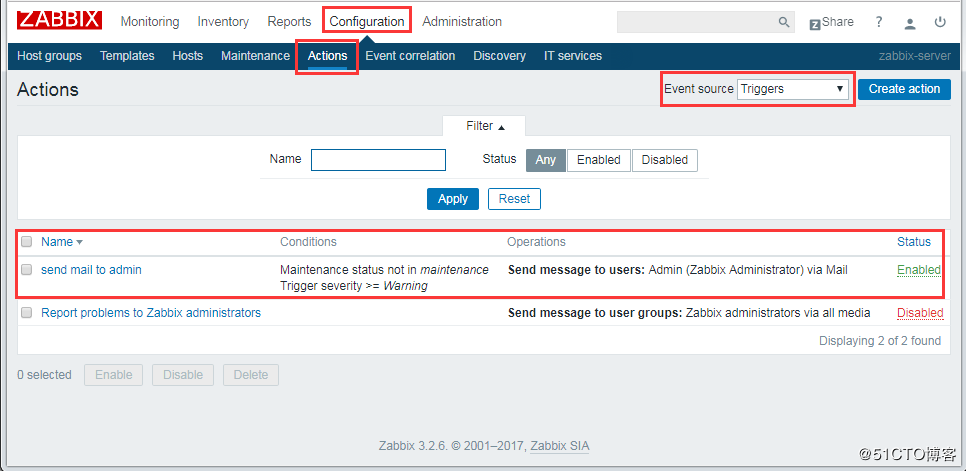Sort actions by the Name header
The width and height of the screenshot is (966, 471).
pos(57,242)
